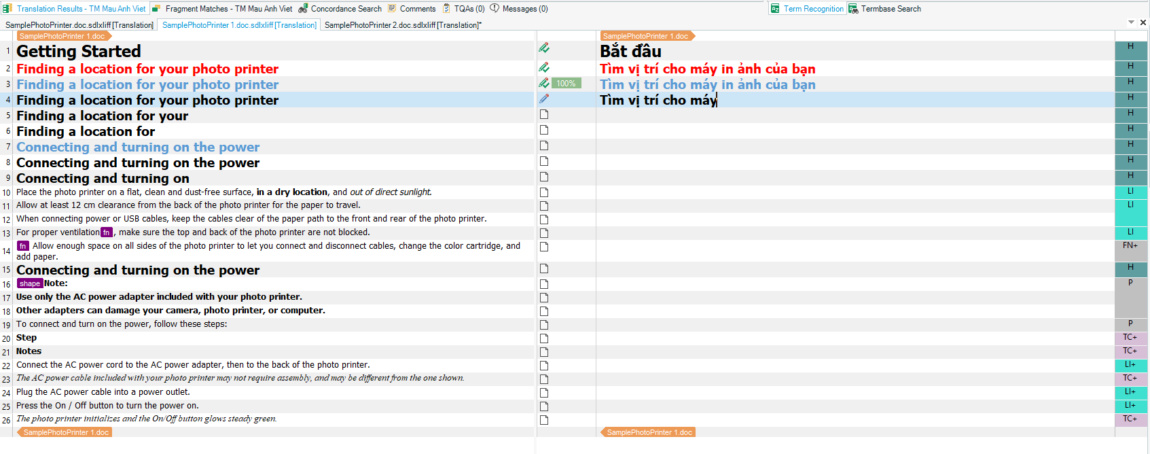The width and height of the screenshot is (1150, 454).
Task: Select the fn tag before 'Allow enough space'
Action: pyautogui.click(x=23, y=246)
